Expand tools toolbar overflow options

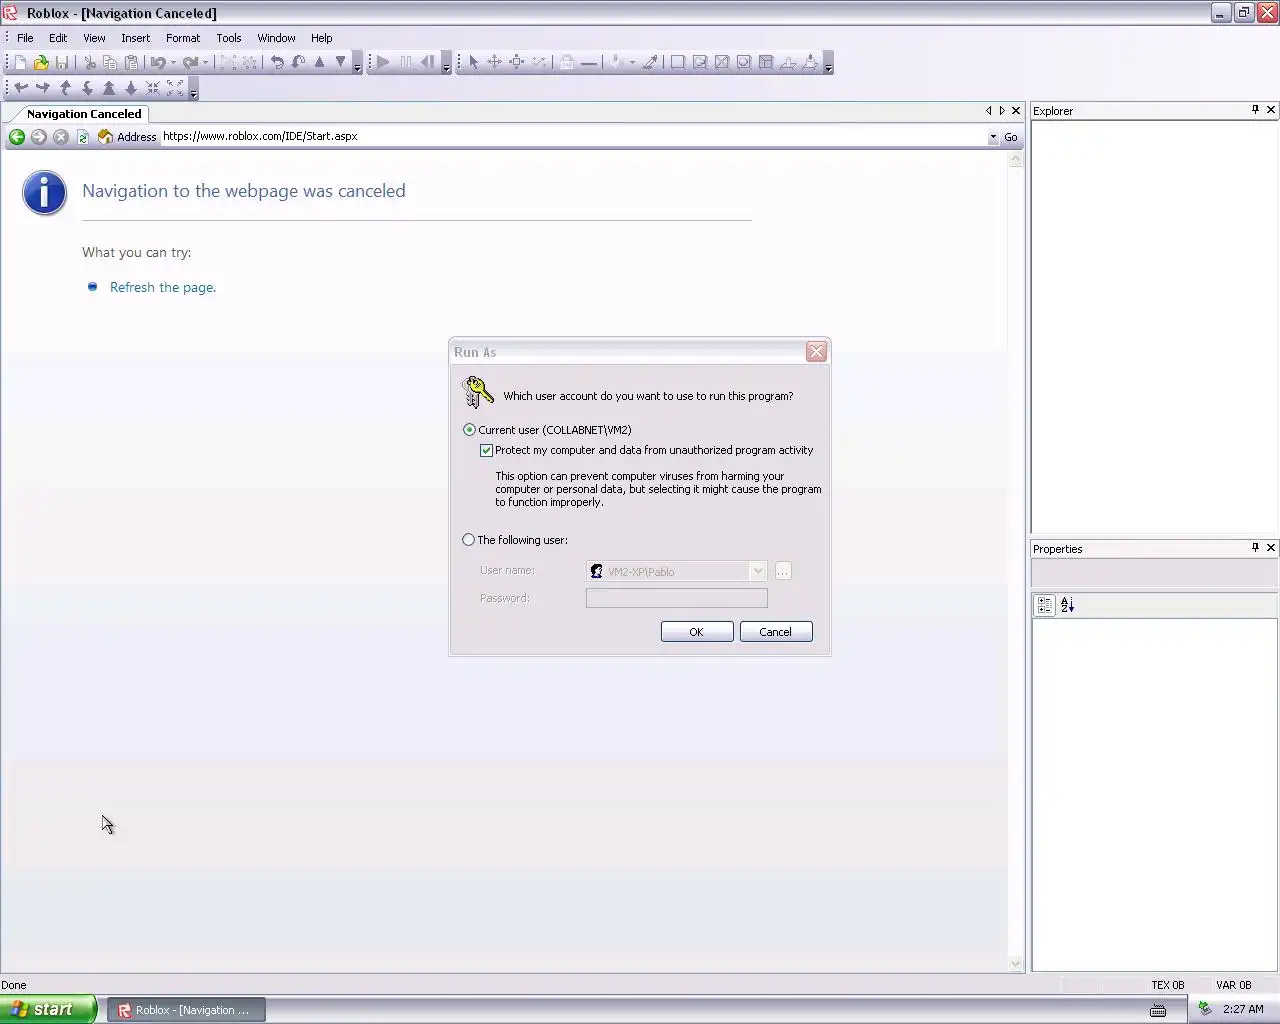click(x=828, y=63)
